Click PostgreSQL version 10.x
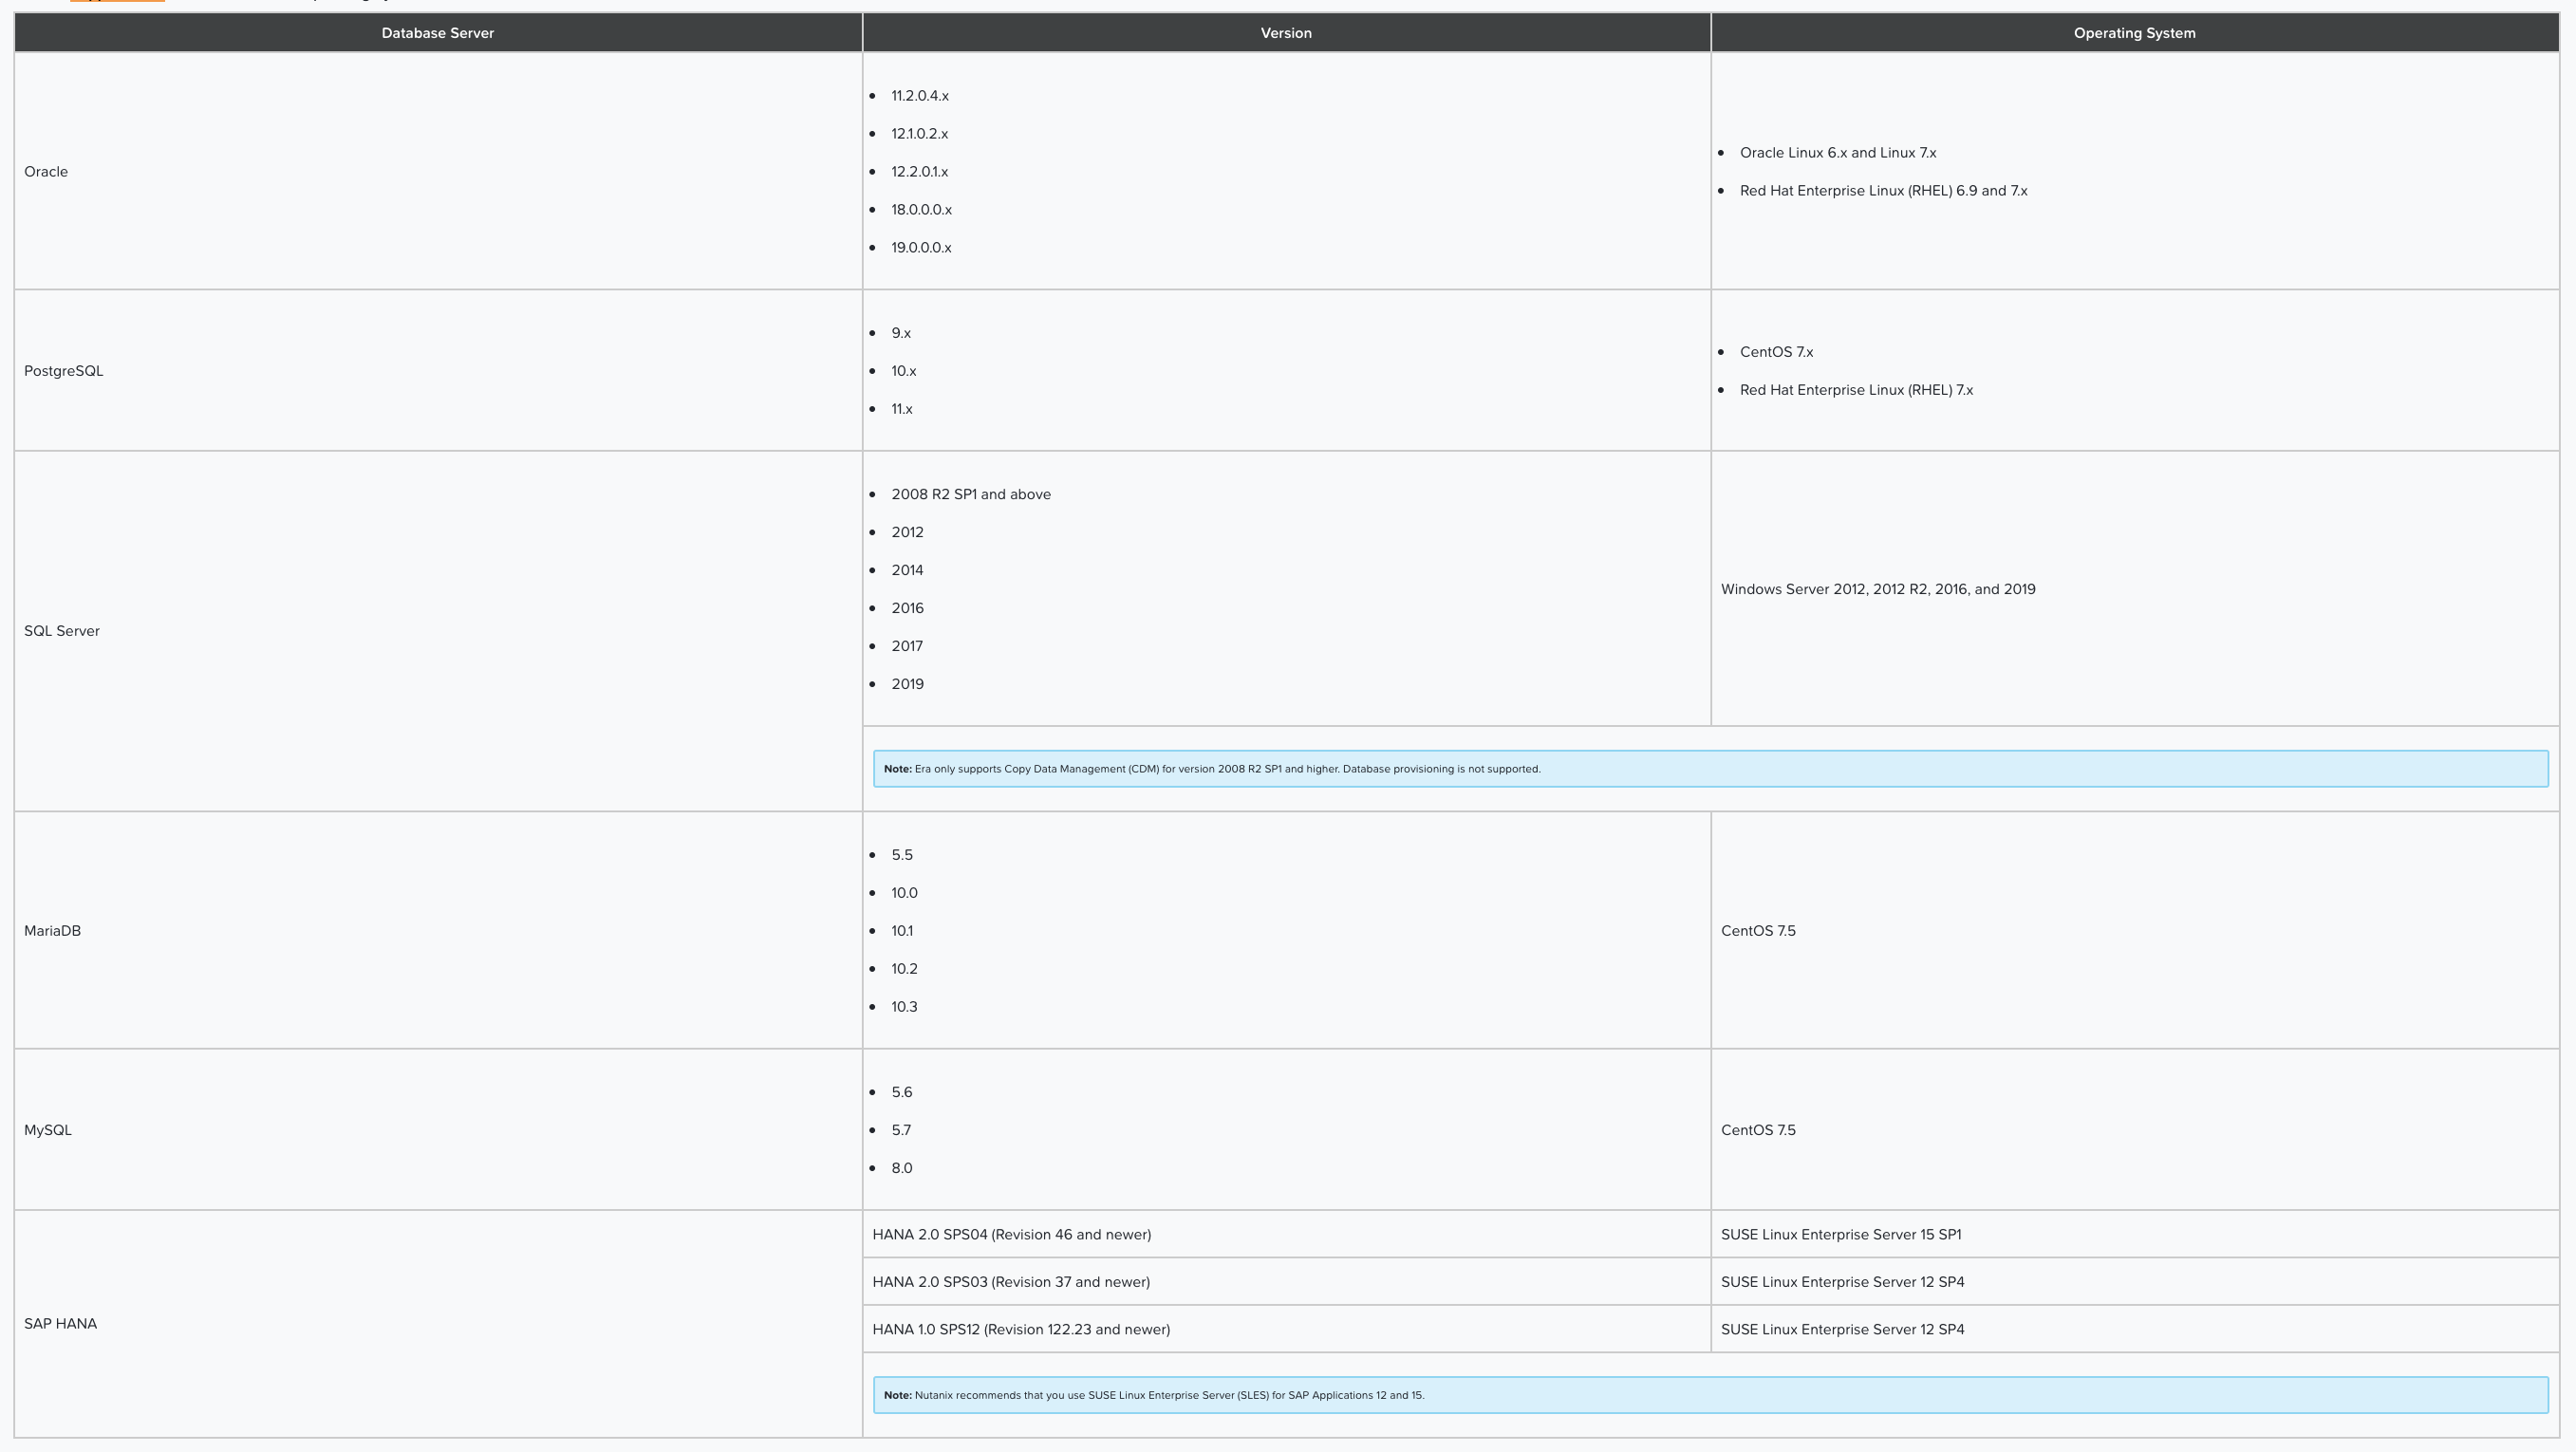2576x1452 pixels. (903, 371)
